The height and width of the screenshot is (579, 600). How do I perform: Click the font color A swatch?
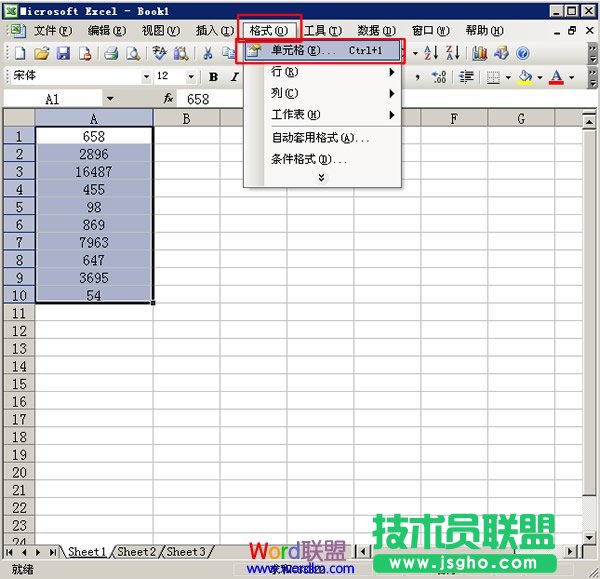coord(557,77)
